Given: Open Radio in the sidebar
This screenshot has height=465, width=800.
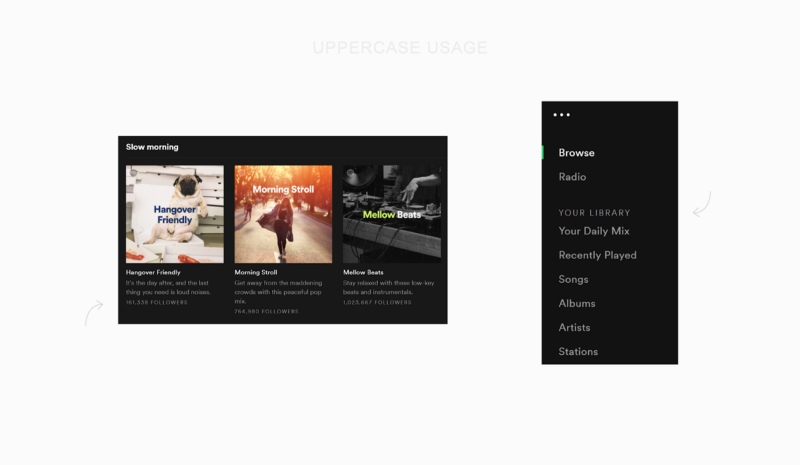Looking at the screenshot, I should tap(572, 177).
